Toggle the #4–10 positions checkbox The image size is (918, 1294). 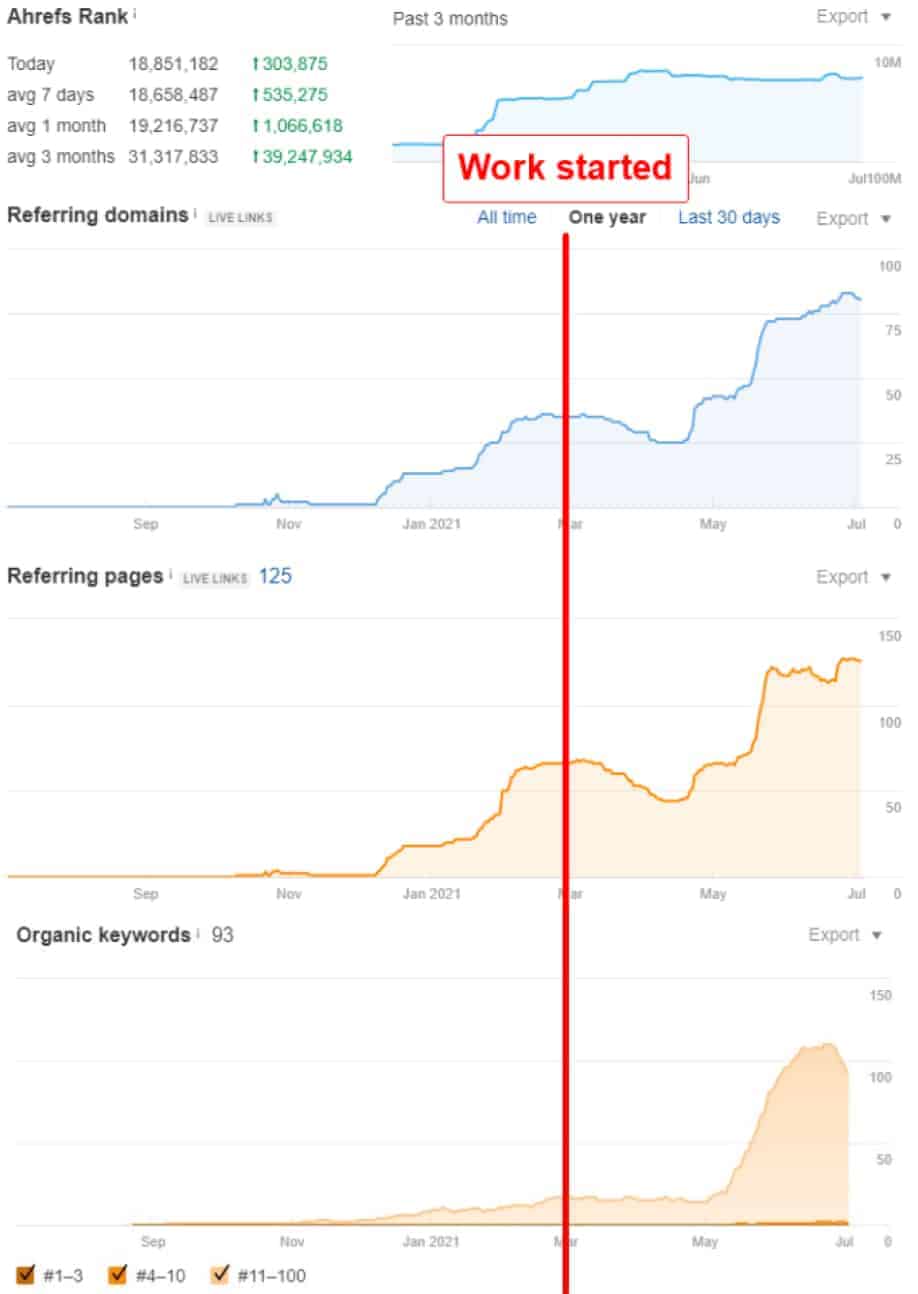pyautogui.click(x=118, y=1275)
